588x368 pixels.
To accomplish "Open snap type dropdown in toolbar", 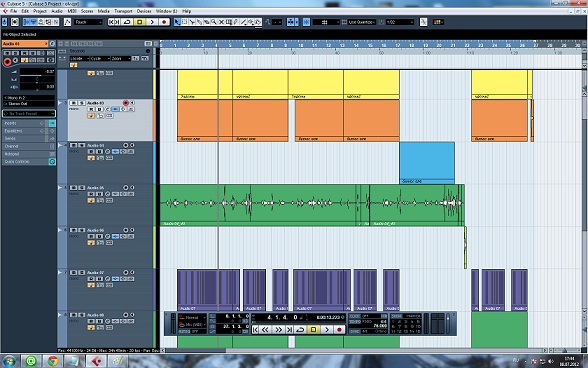I will [x=326, y=22].
